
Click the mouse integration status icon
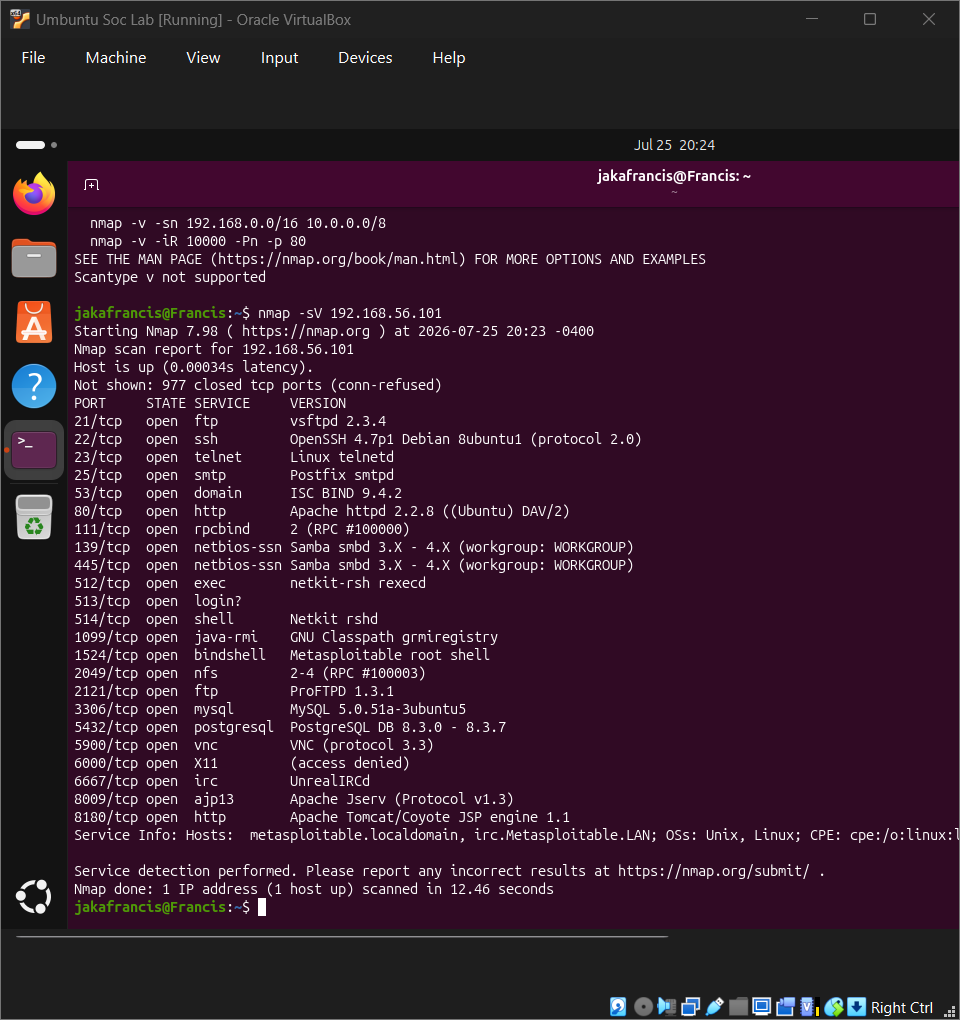[x=834, y=1006]
